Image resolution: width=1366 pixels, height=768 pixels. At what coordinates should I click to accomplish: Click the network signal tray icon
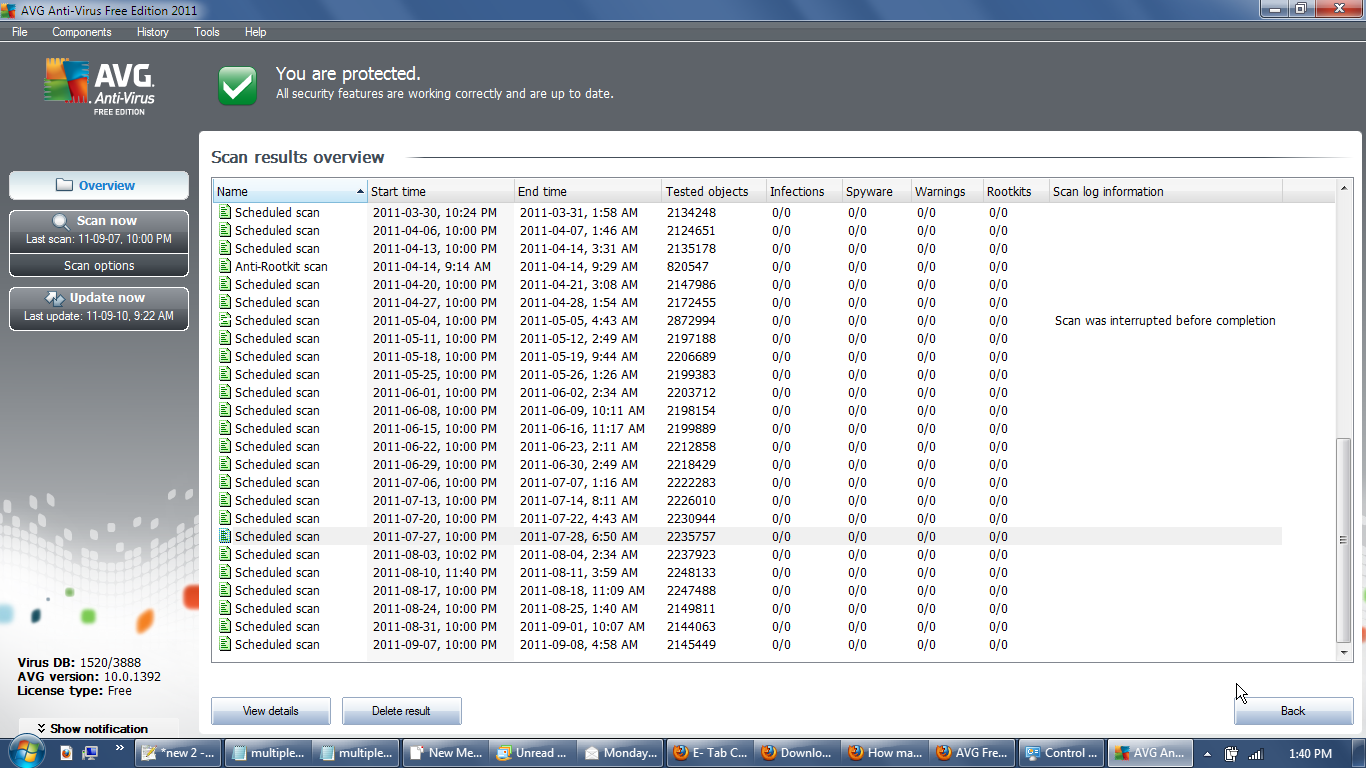[x=1256, y=754]
